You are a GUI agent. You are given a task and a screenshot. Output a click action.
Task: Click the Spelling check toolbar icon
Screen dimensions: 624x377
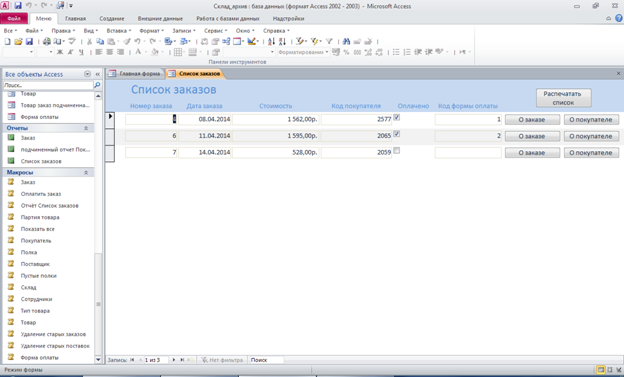point(72,41)
